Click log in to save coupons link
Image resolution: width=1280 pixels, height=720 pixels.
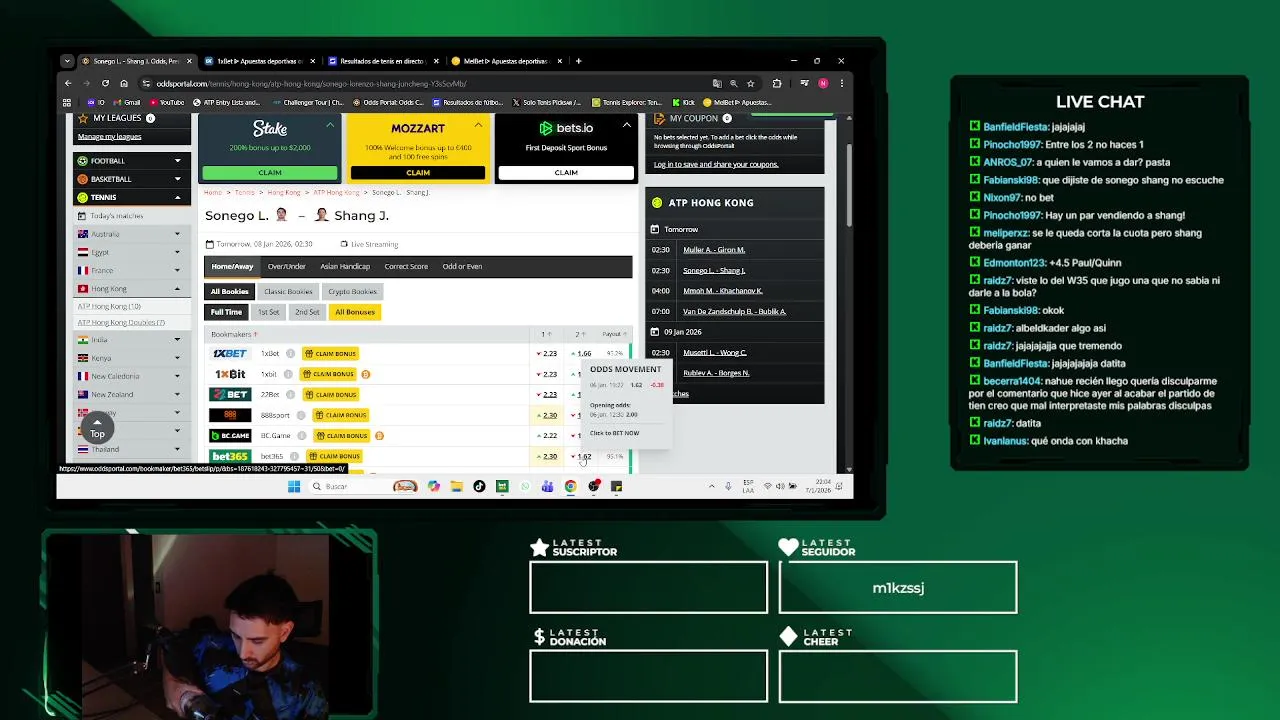point(716,164)
